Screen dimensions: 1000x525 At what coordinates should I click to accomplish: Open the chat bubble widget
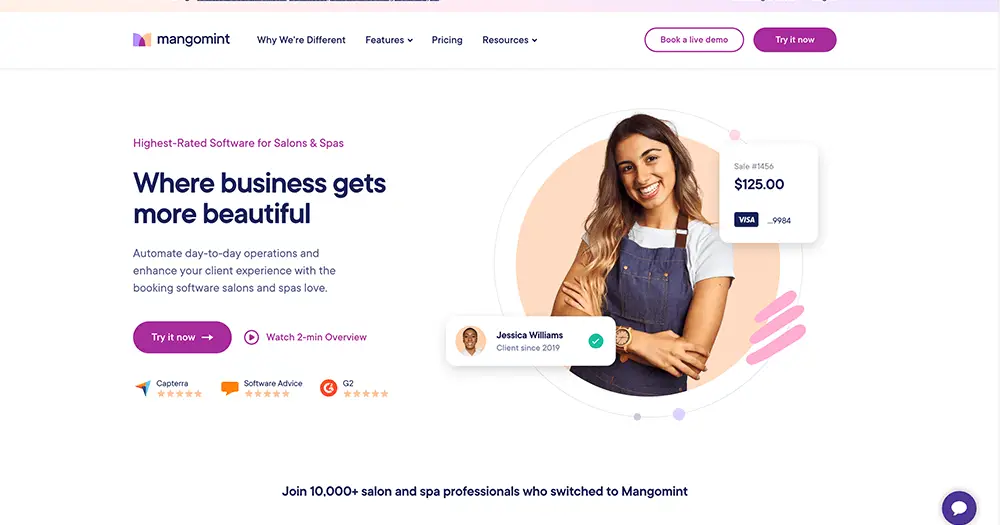point(959,508)
